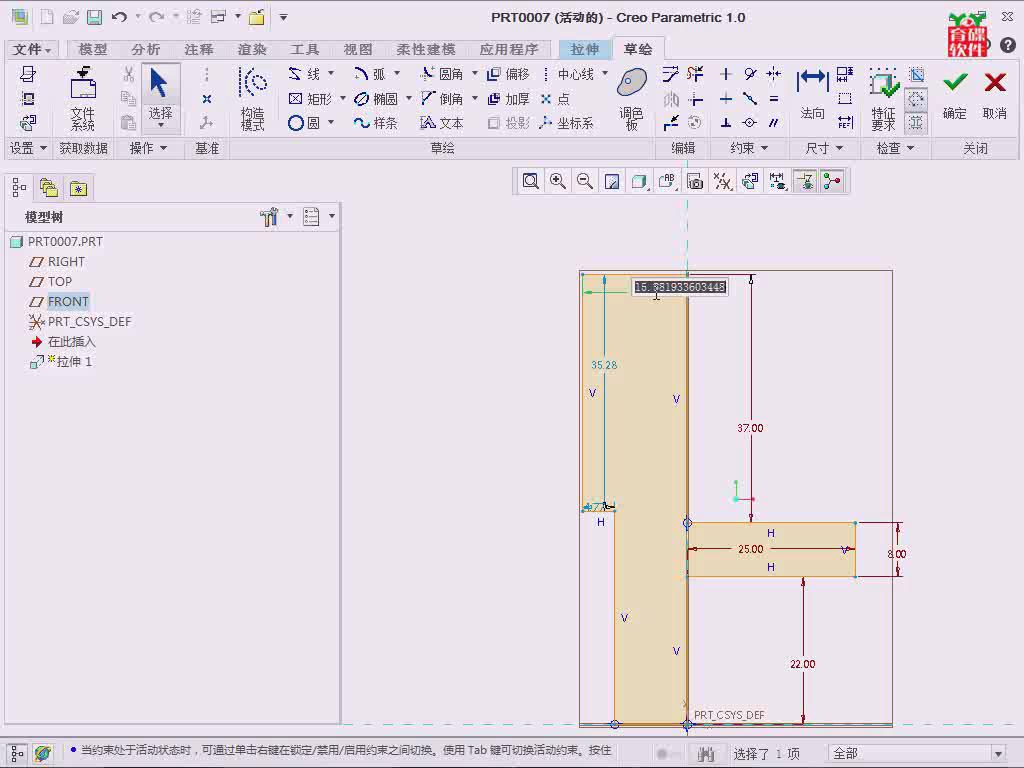Select the Arc (弧) sketch tool
Image resolution: width=1024 pixels, height=768 pixels.
[x=370, y=74]
